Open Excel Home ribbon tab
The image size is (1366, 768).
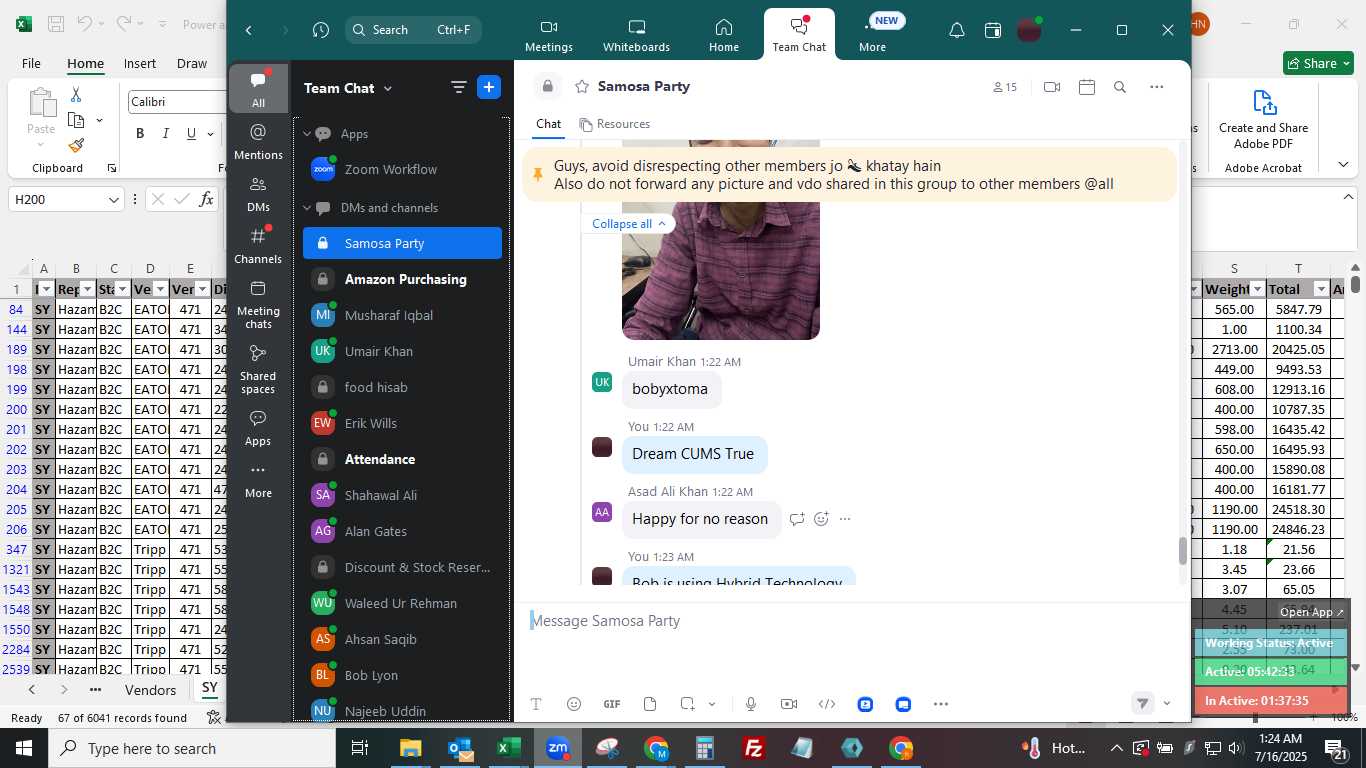point(85,63)
